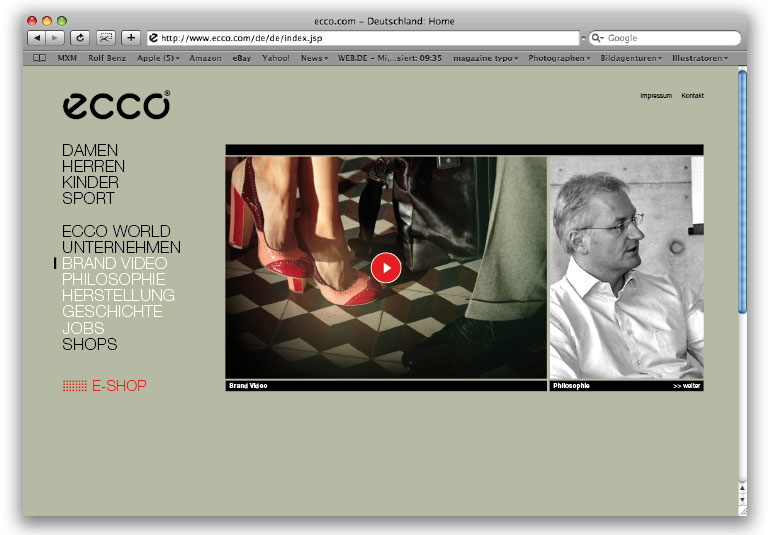Image resolution: width=770 pixels, height=535 pixels.
Task: Click the Brand Video caption label
Action: 248,386
